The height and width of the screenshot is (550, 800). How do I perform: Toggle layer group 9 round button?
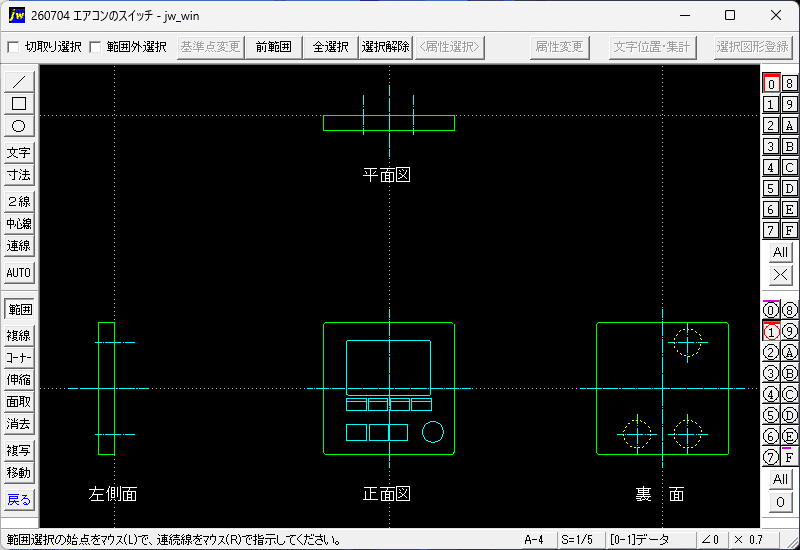pos(789,331)
